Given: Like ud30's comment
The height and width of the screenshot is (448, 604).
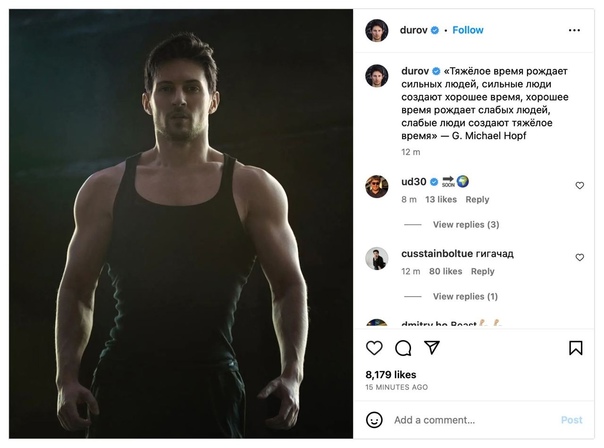Looking at the screenshot, I should tap(579, 186).
